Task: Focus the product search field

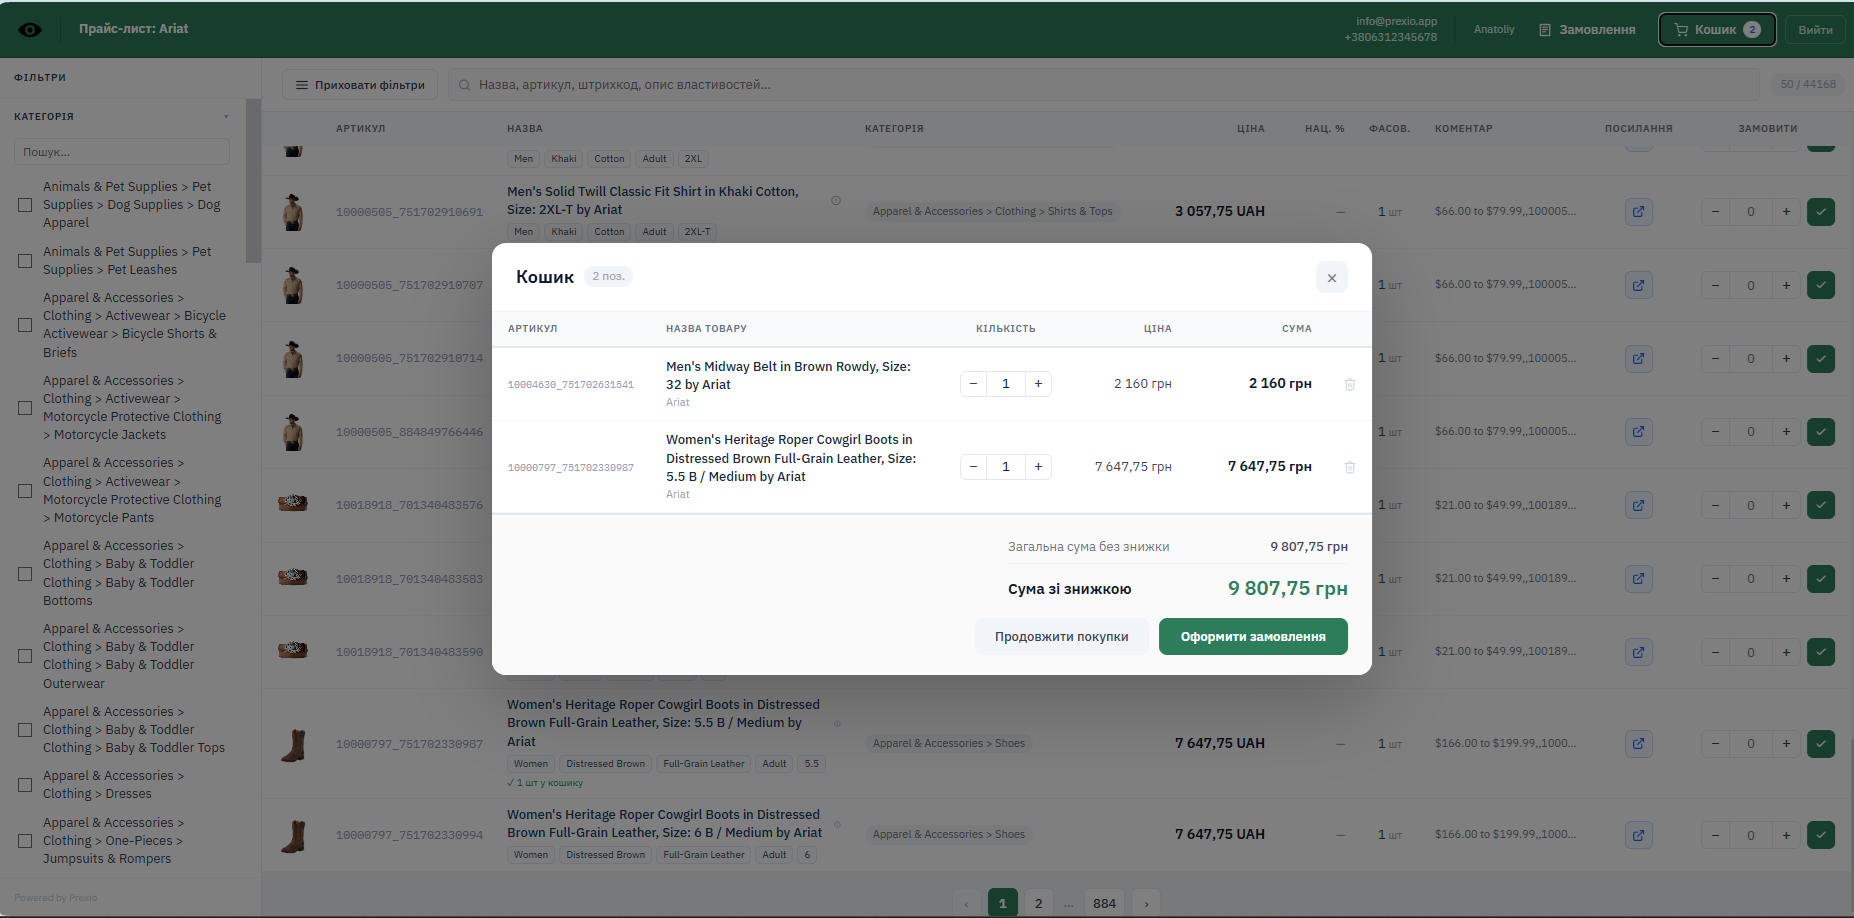Action: 1104,85
